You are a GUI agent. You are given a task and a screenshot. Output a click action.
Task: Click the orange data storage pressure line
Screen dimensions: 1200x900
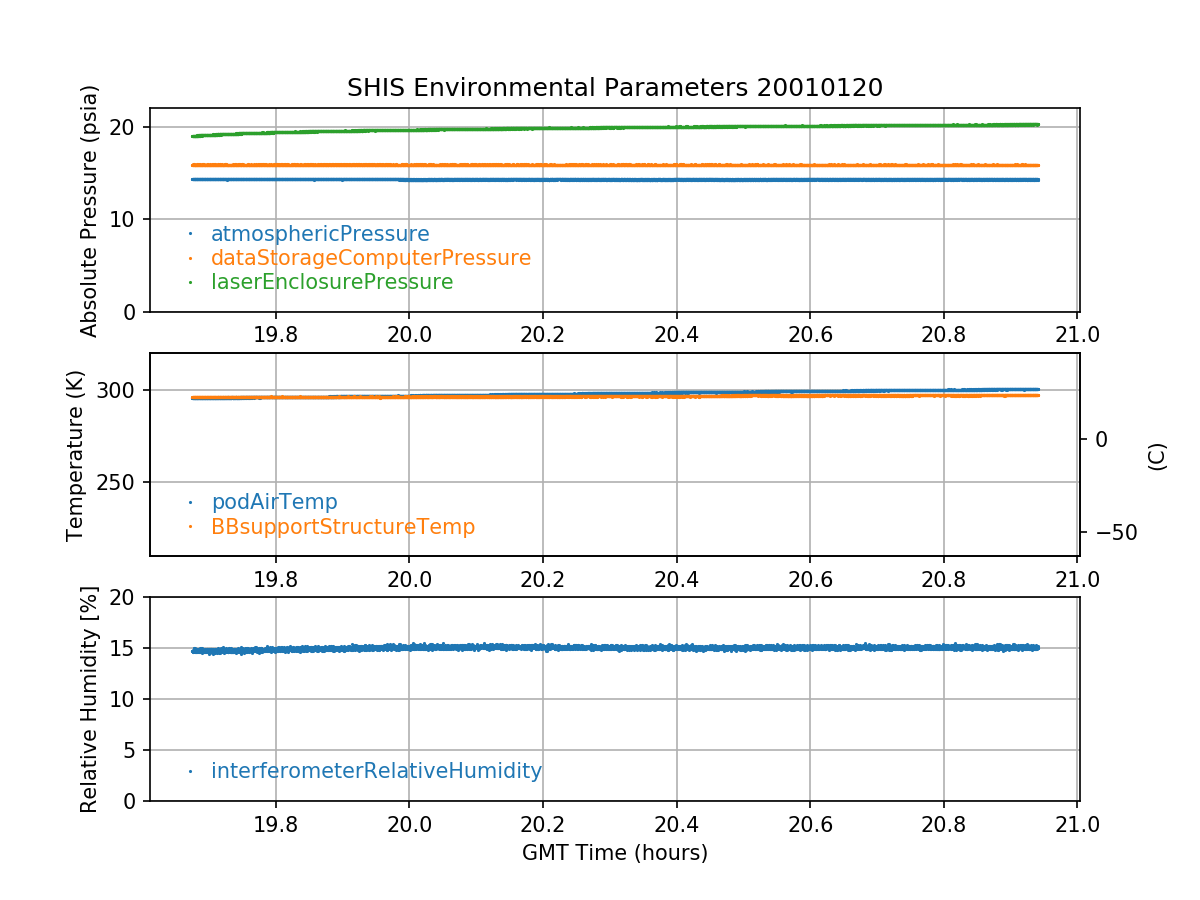600,165
